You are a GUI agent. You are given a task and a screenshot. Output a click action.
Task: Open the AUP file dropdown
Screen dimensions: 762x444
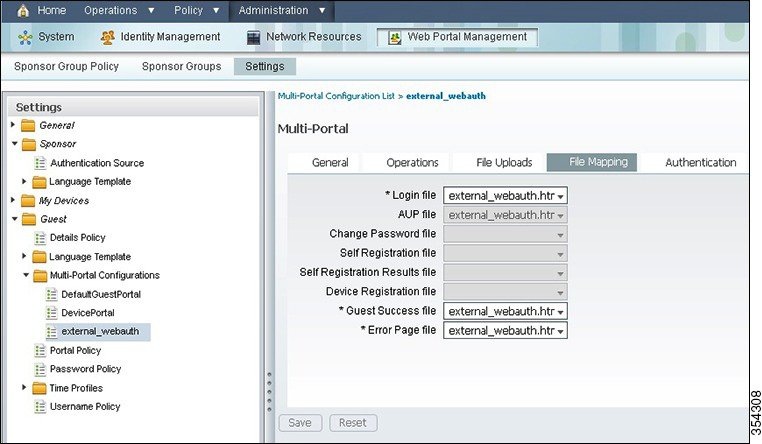(505, 215)
